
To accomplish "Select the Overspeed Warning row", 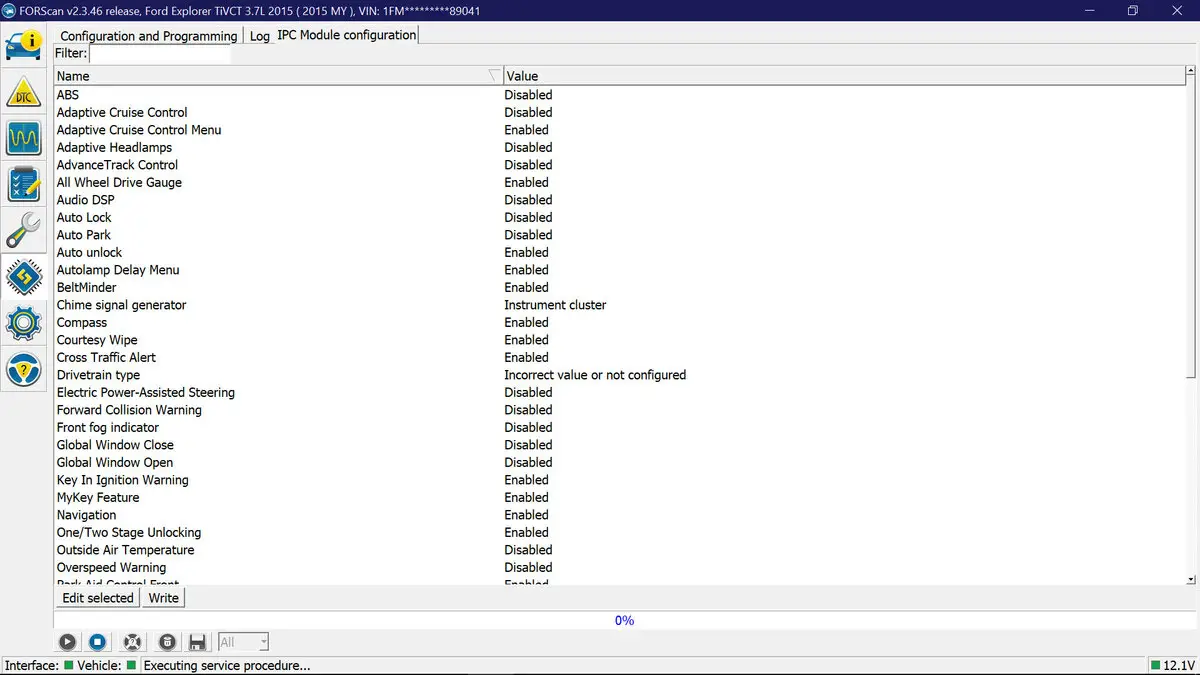I will (619, 568).
